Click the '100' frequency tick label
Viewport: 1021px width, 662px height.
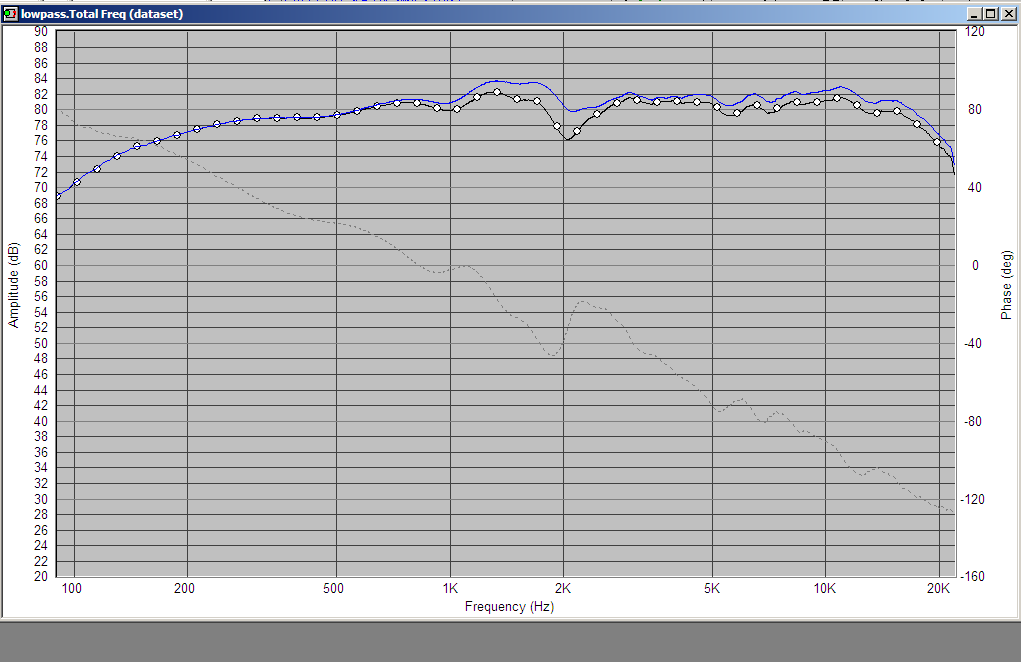pos(72,588)
